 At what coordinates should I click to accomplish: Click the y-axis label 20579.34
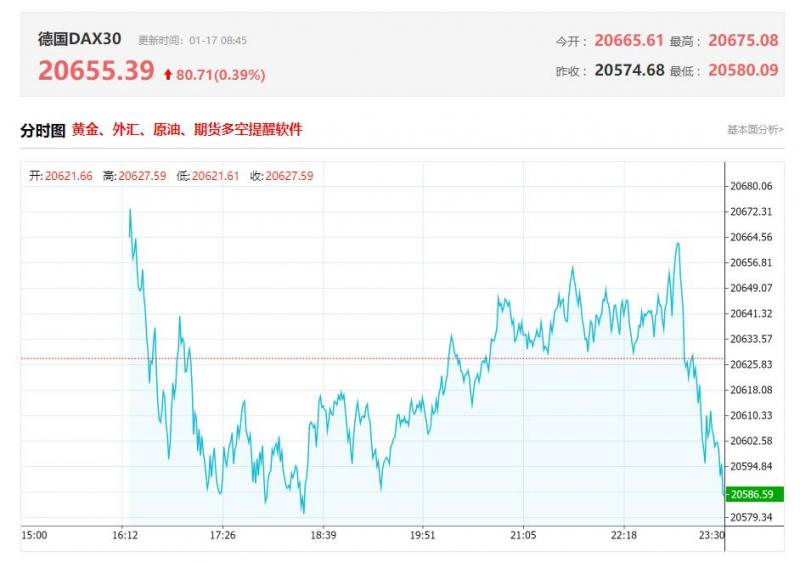pos(751,518)
